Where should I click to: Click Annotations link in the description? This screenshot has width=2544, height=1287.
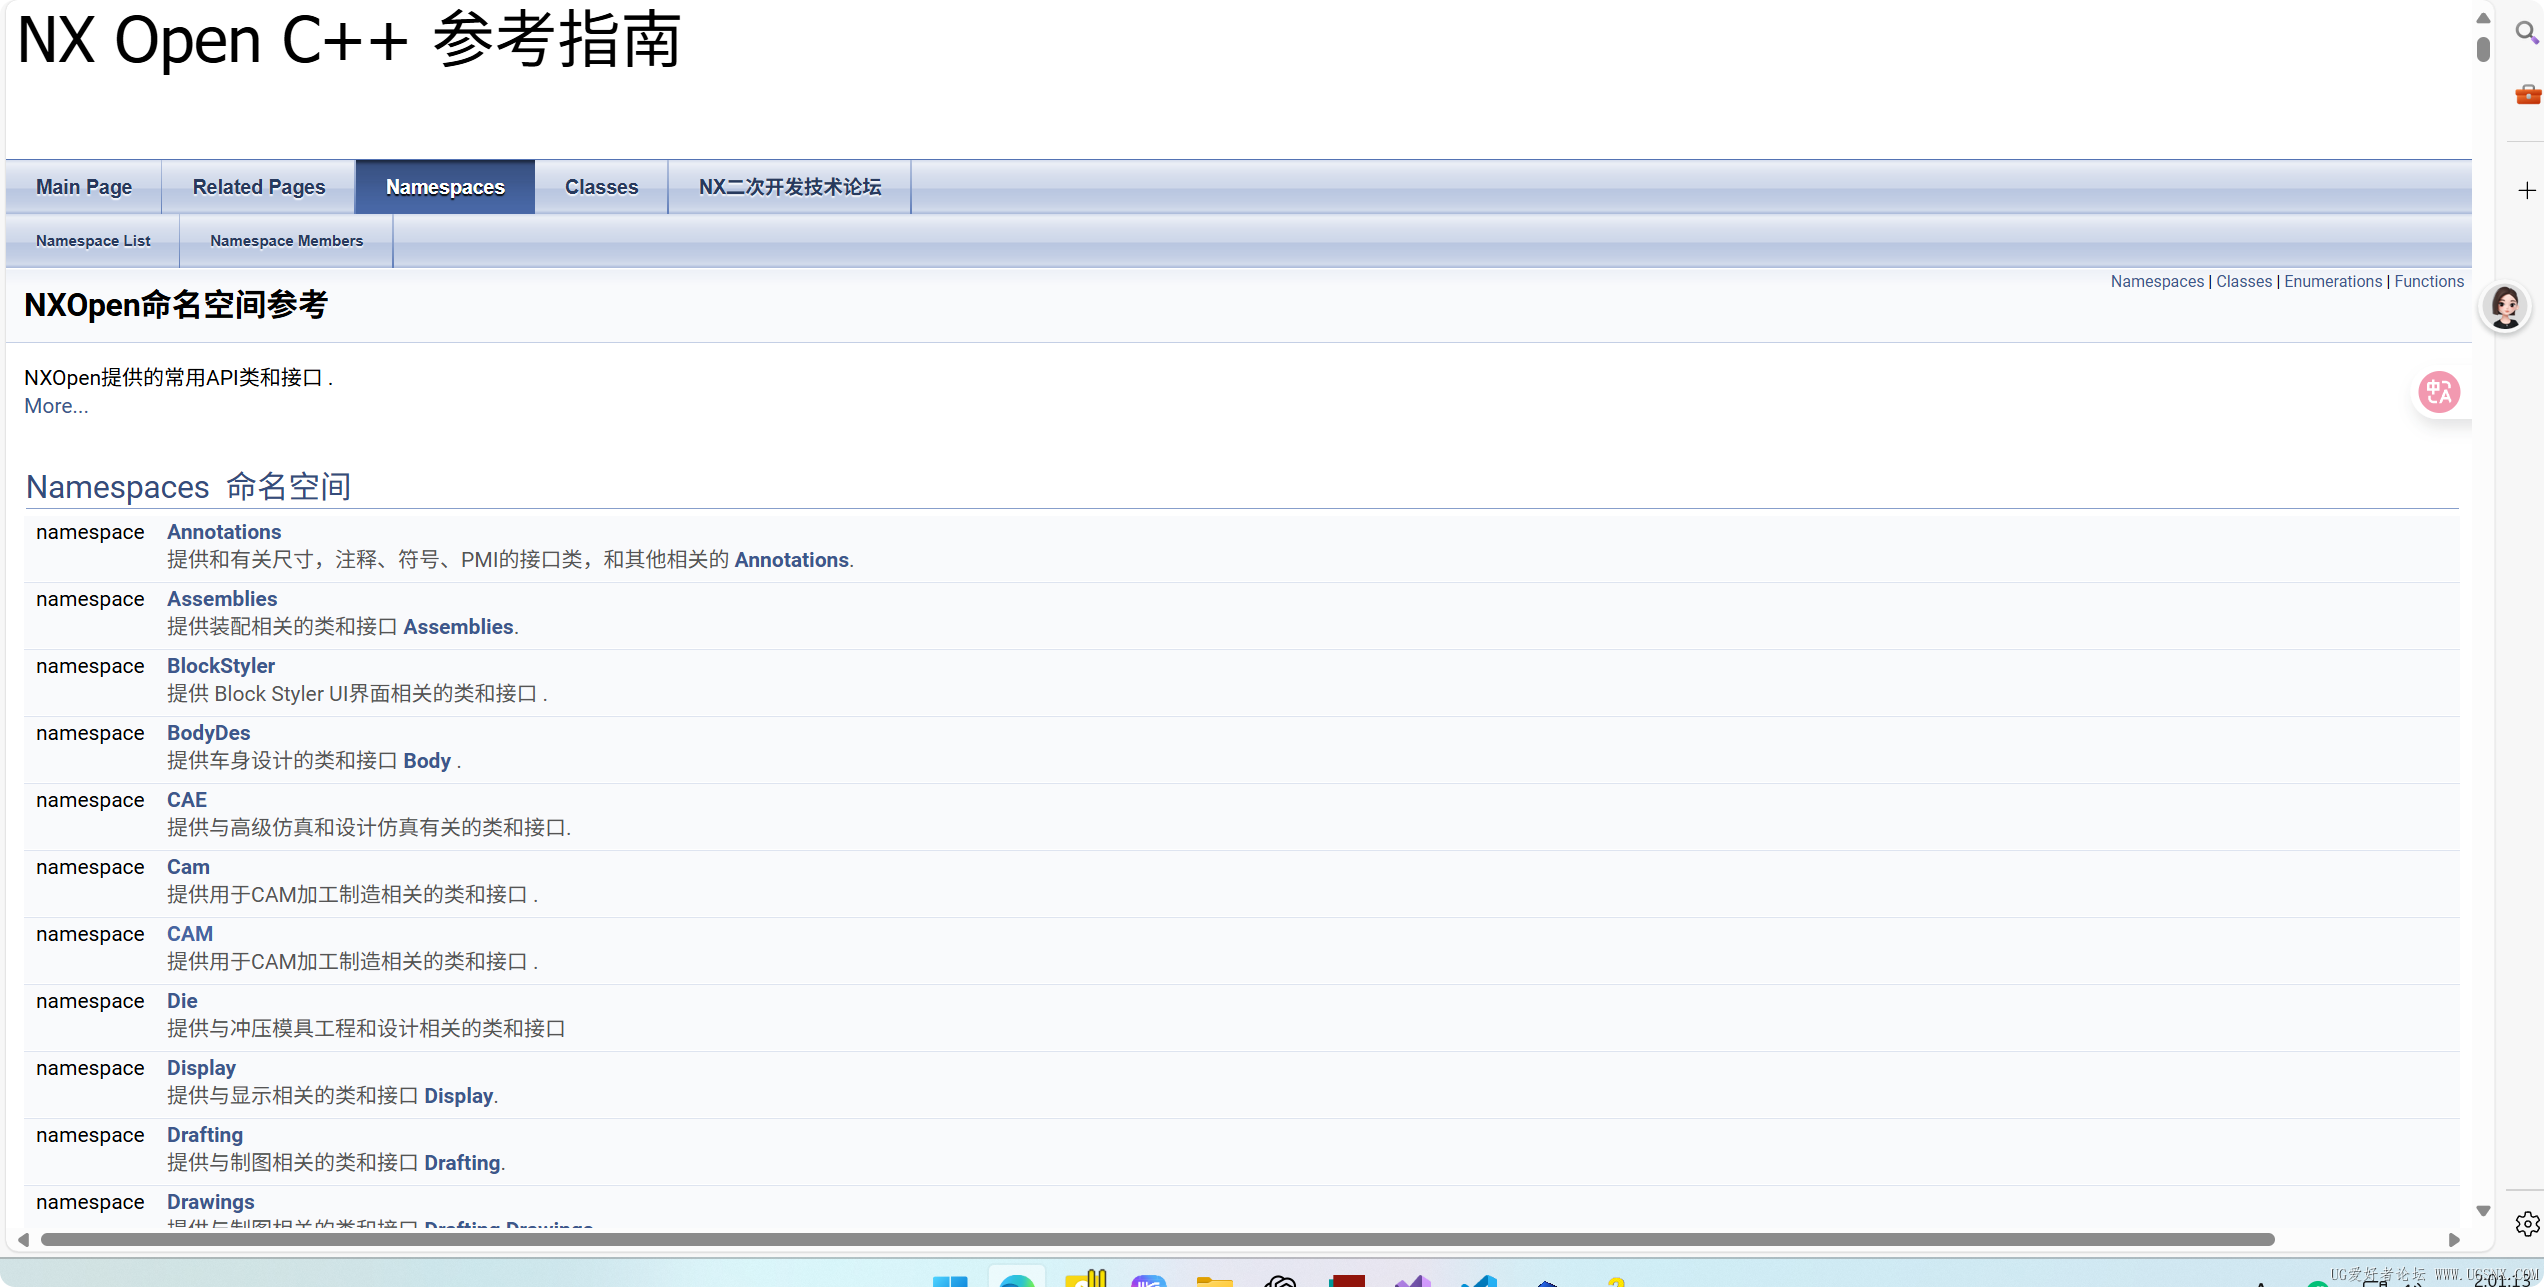[x=791, y=560]
